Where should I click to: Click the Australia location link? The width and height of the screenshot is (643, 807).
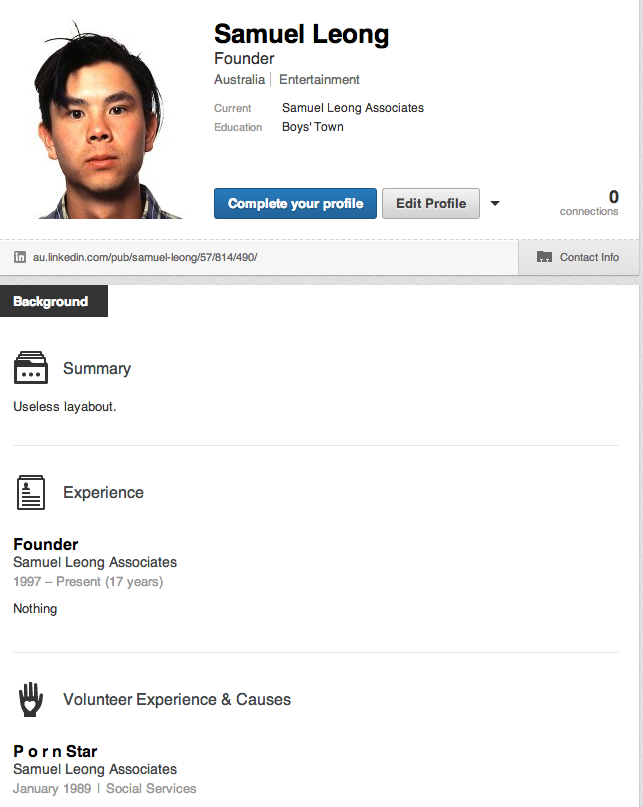[239, 79]
